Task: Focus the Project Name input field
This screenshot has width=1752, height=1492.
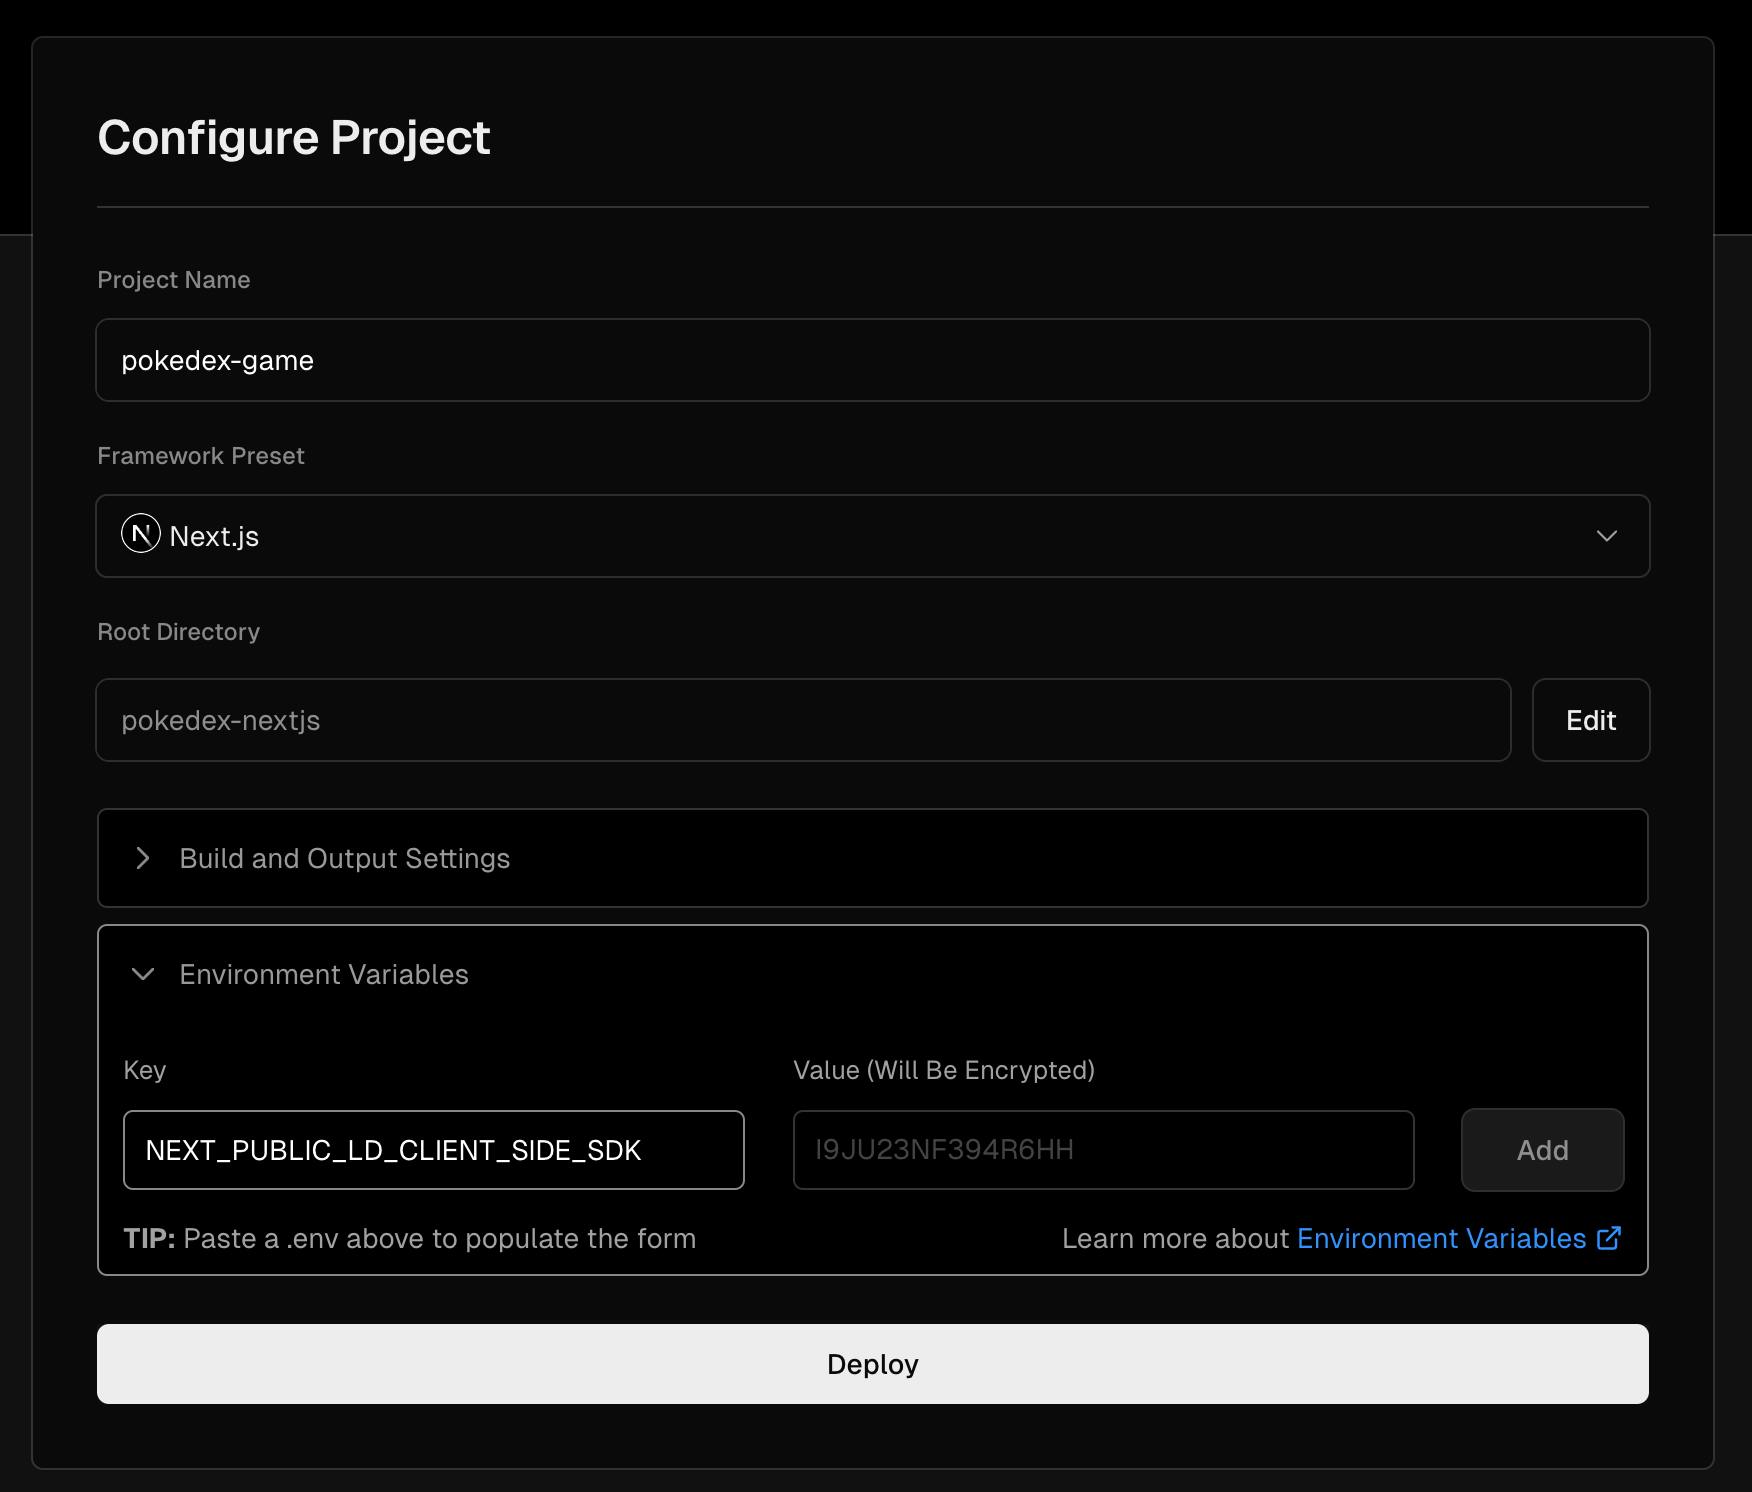Action: coord(873,360)
